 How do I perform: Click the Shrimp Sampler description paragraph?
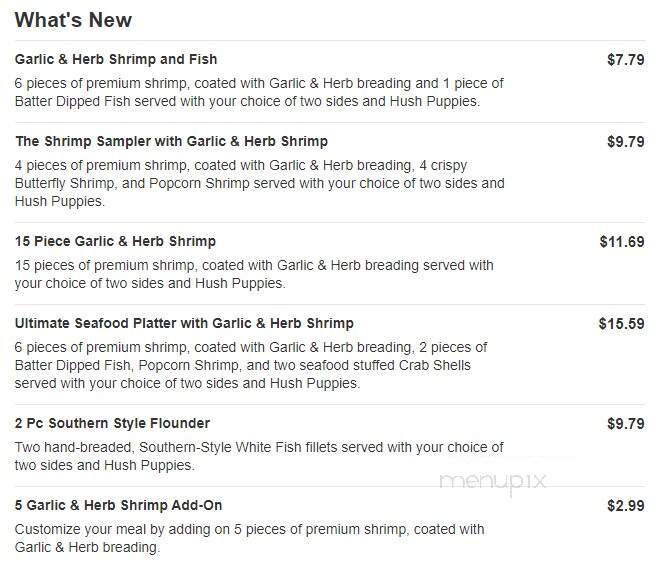259,183
